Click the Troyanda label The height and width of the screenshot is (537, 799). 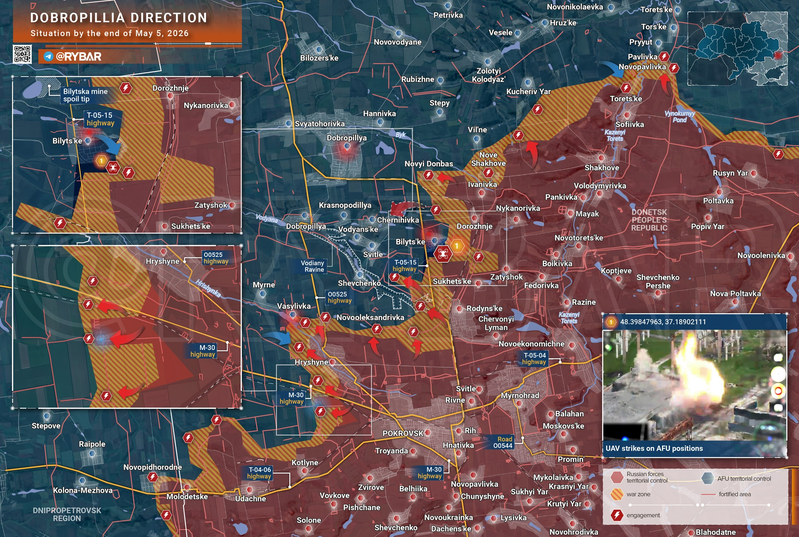pos(391,451)
